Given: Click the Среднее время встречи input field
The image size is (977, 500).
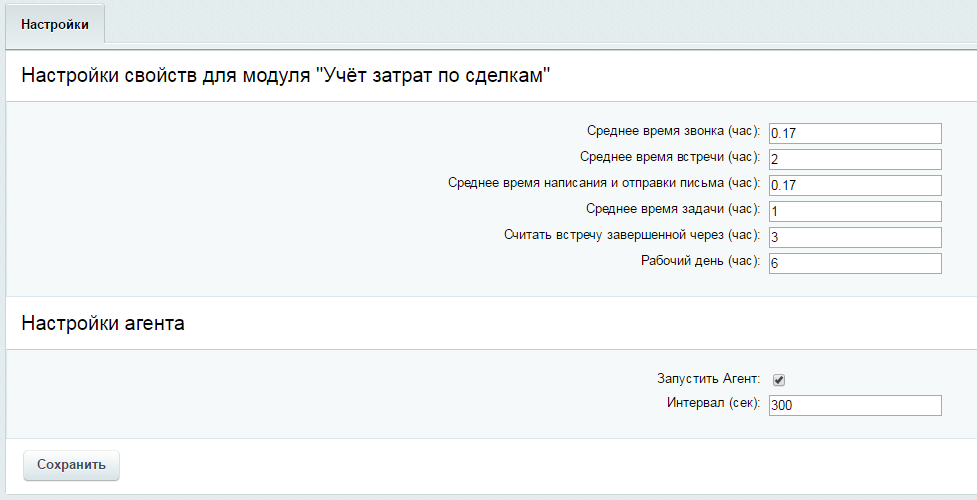Looking at the screenshot, I should [x=855, y=159].
